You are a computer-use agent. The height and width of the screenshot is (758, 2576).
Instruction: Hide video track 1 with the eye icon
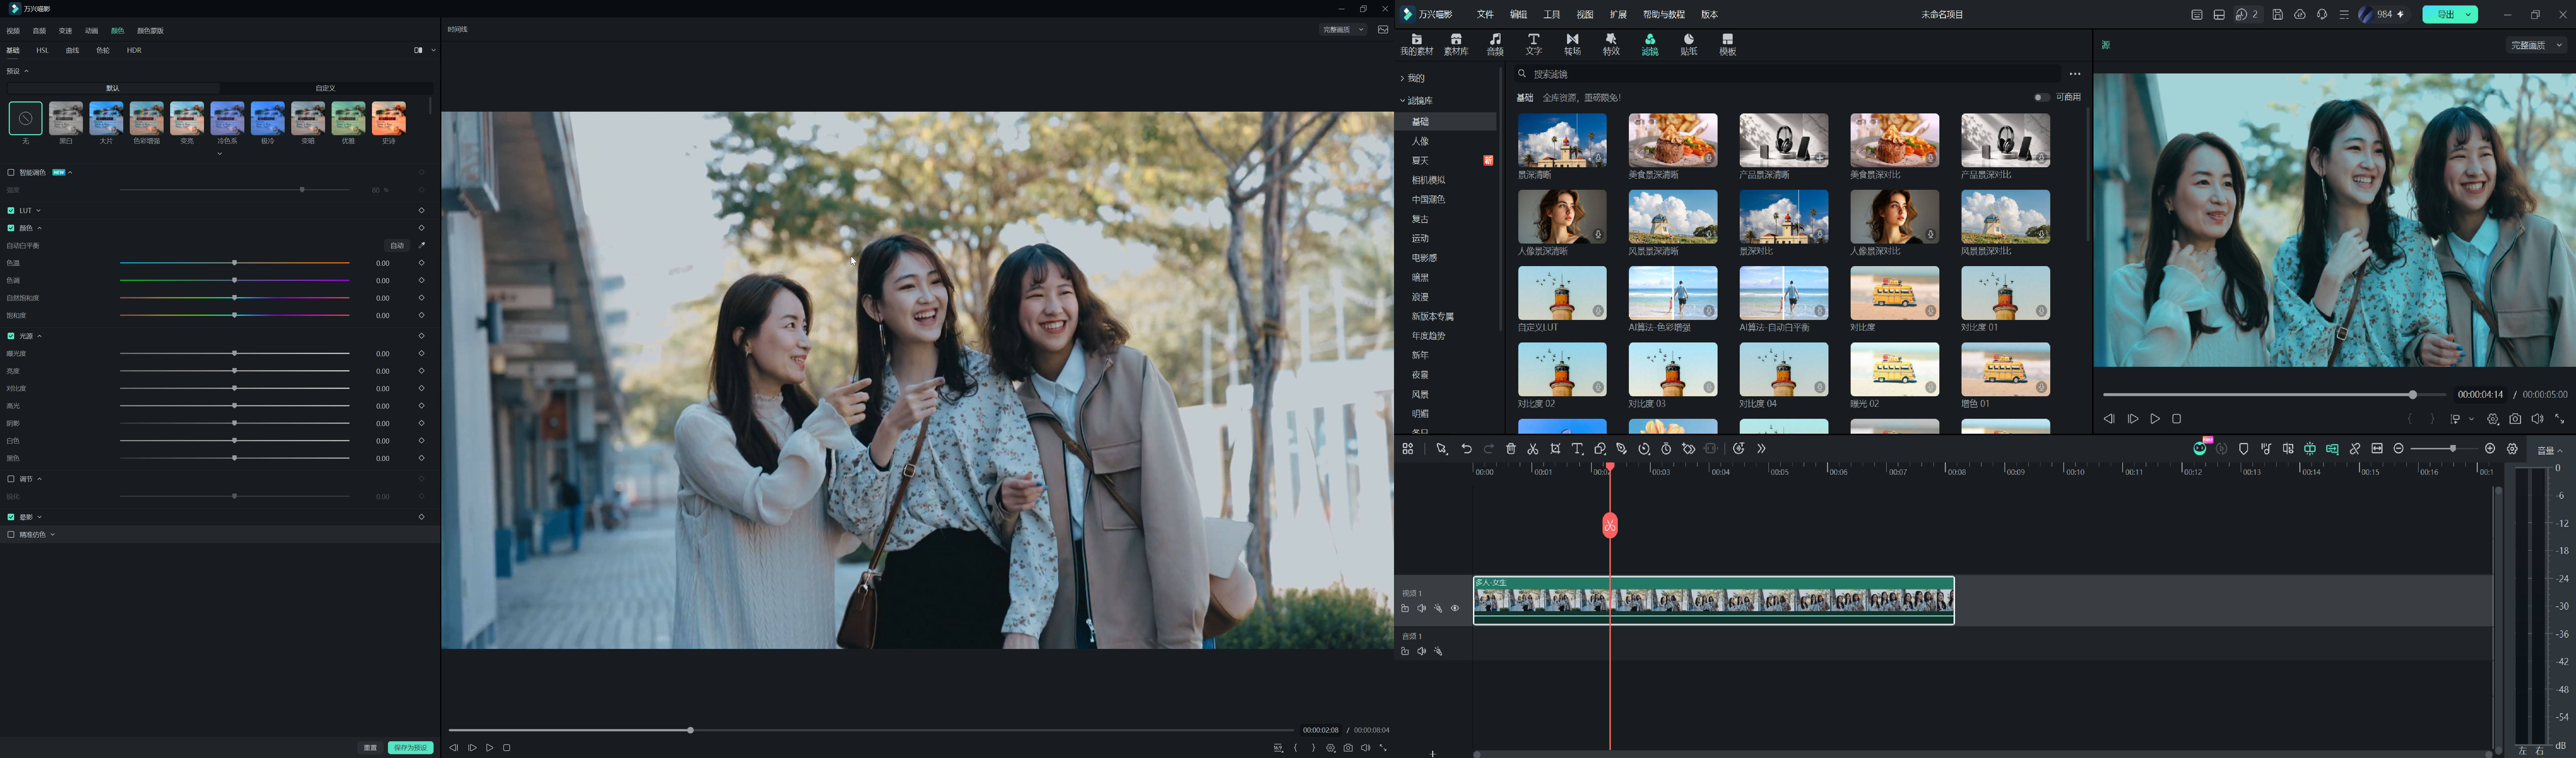coord(1455,608)
